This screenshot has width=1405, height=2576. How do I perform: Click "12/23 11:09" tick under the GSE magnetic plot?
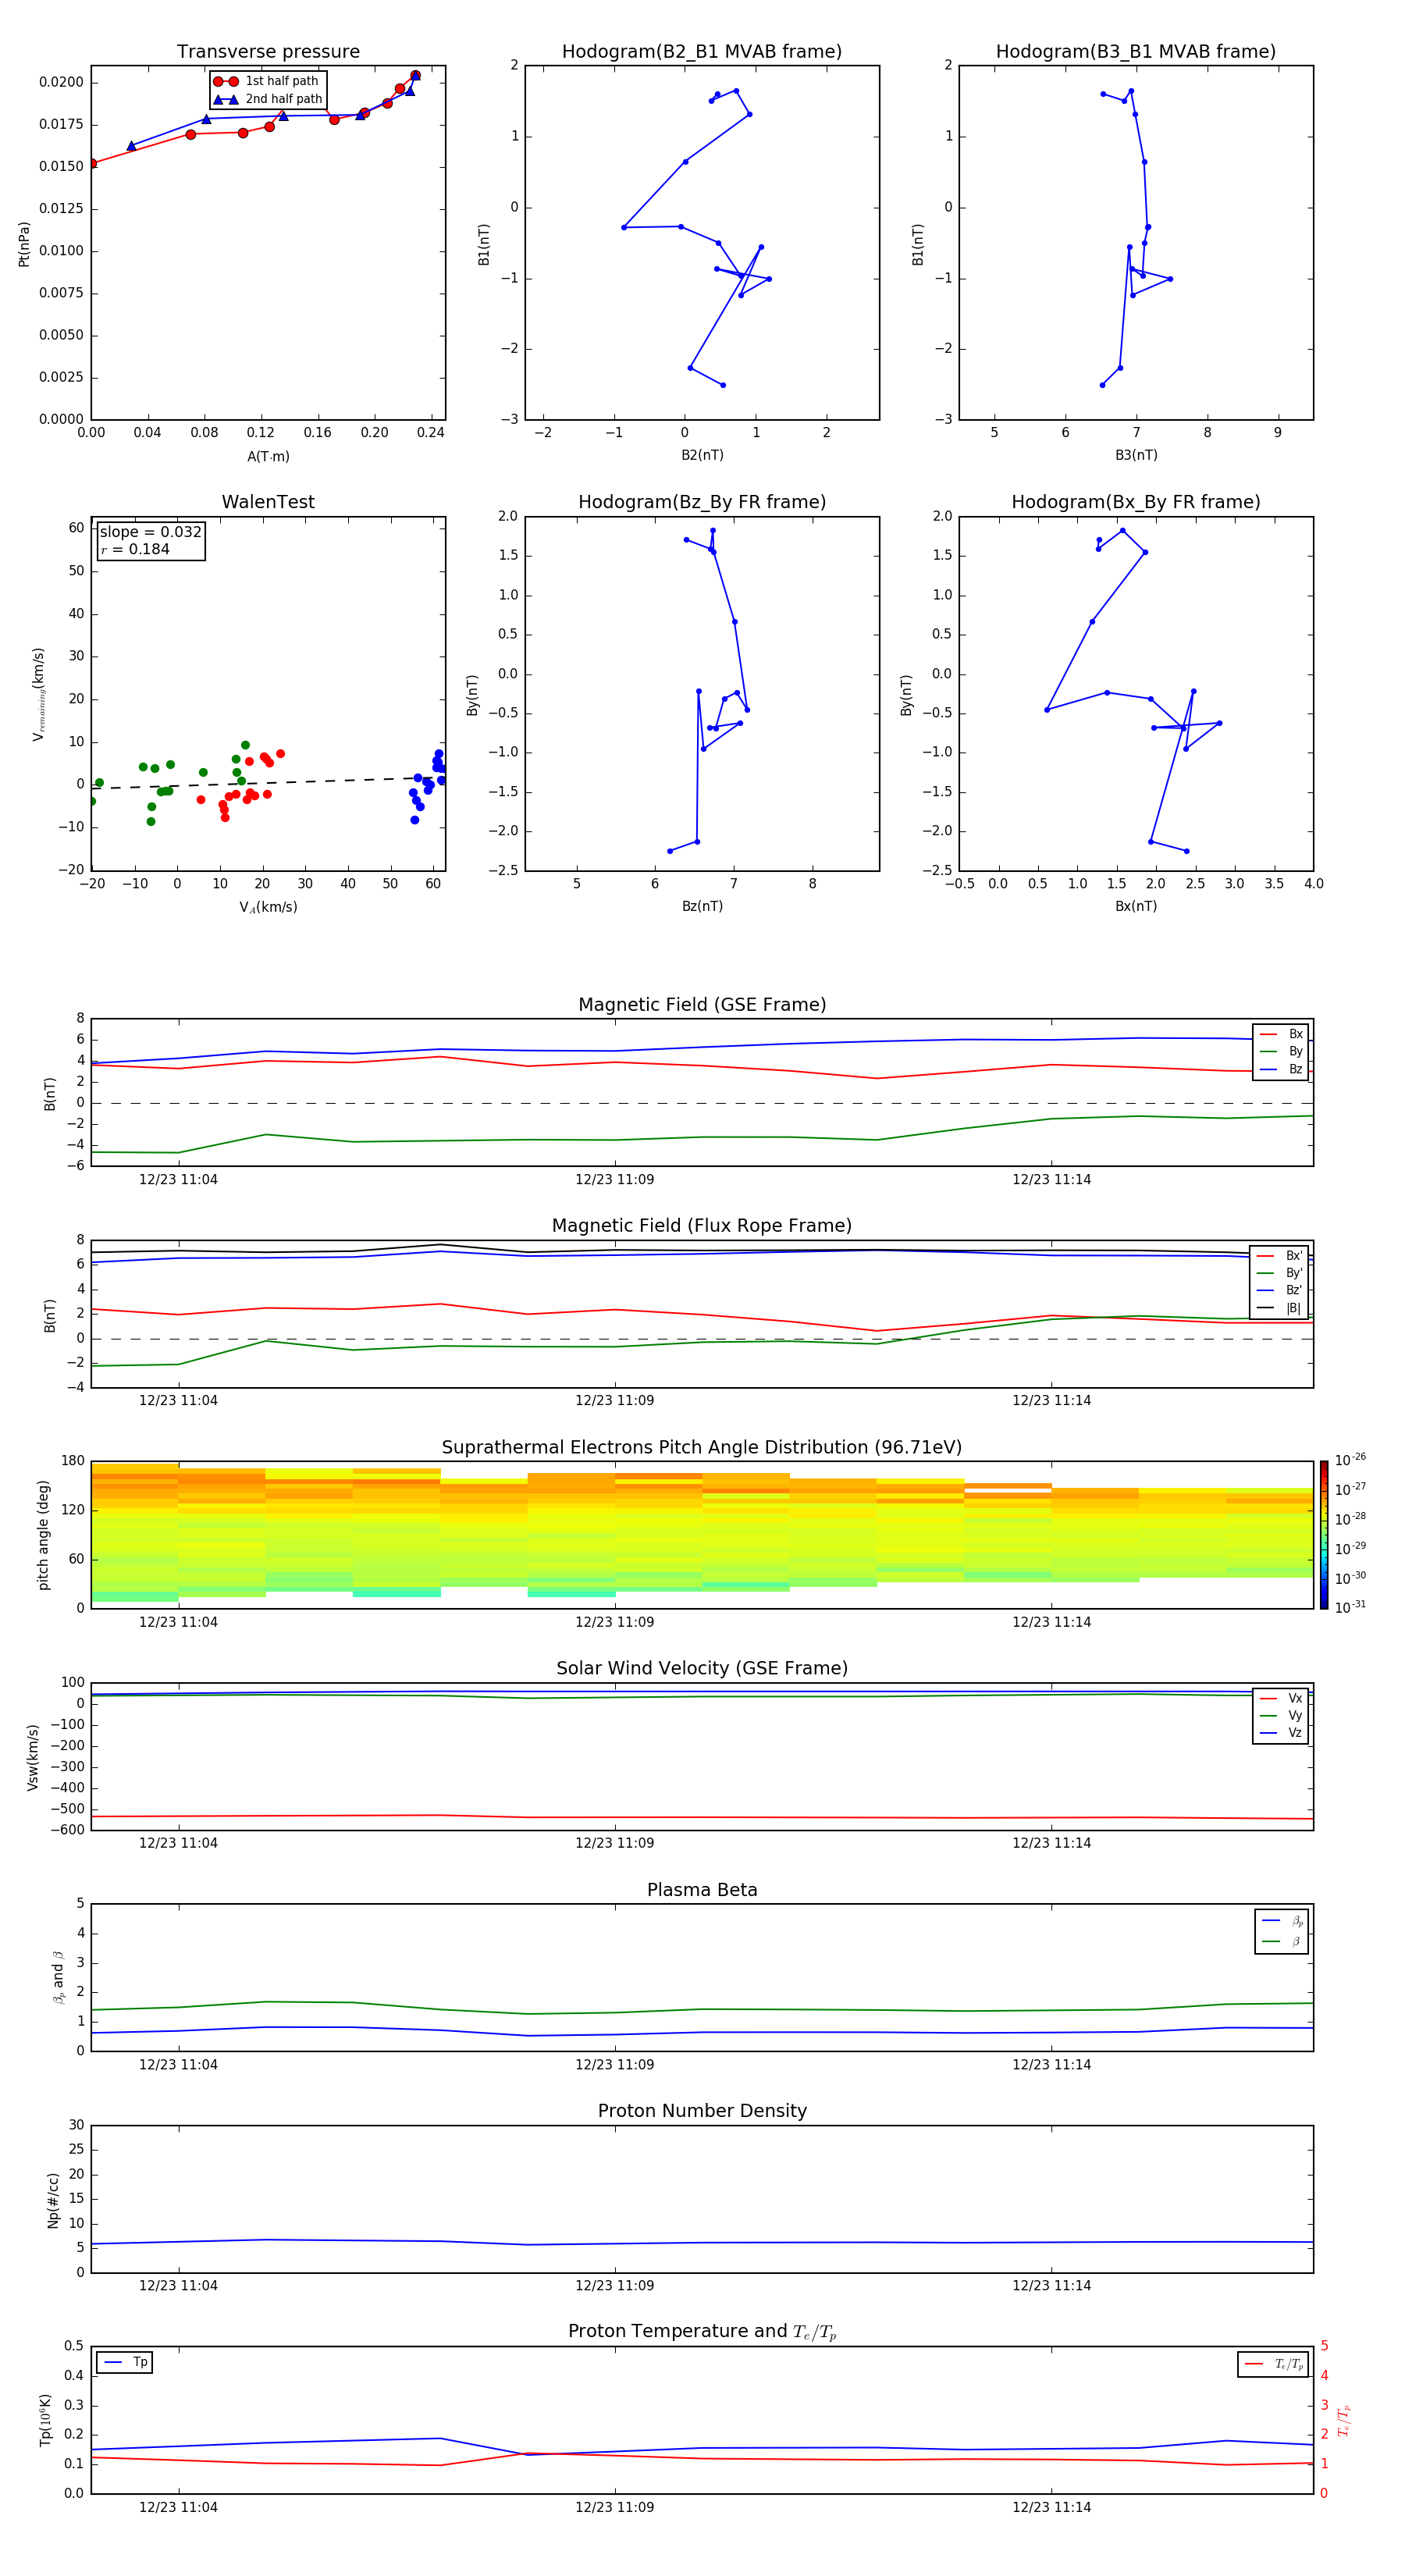click(x=614, y=1180)
